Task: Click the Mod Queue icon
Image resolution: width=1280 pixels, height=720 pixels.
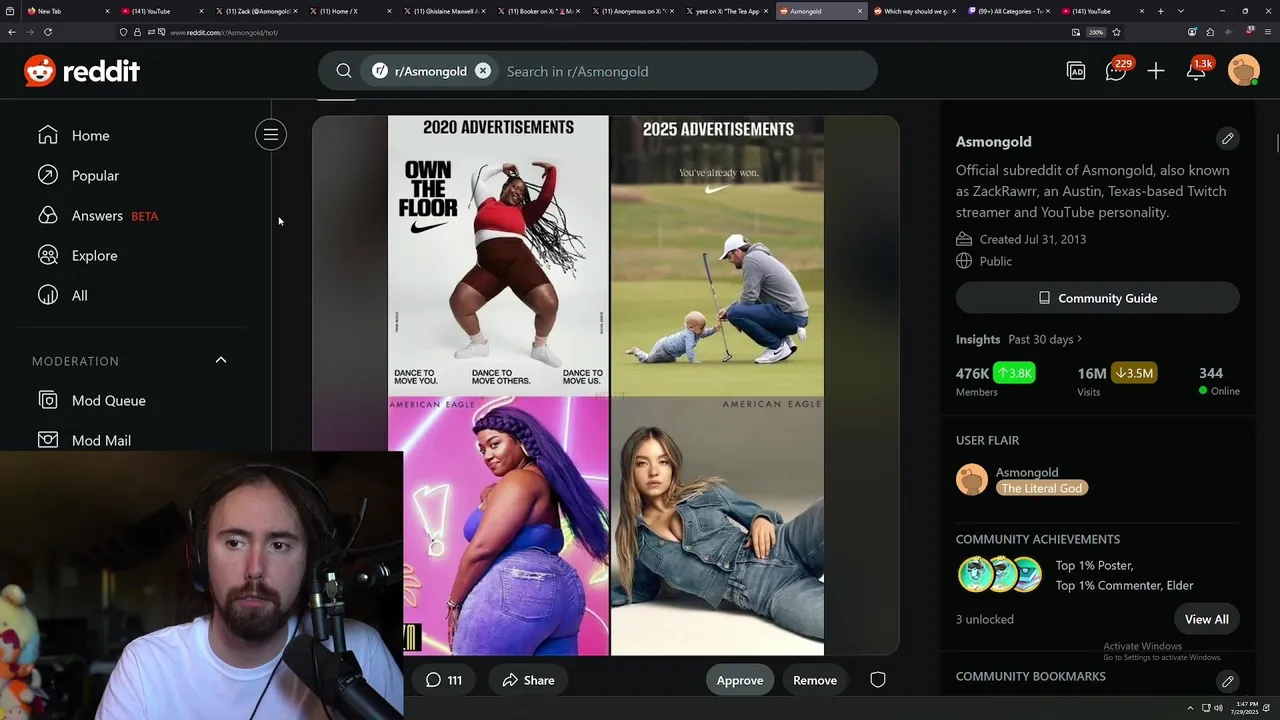Action: [48, 400]
